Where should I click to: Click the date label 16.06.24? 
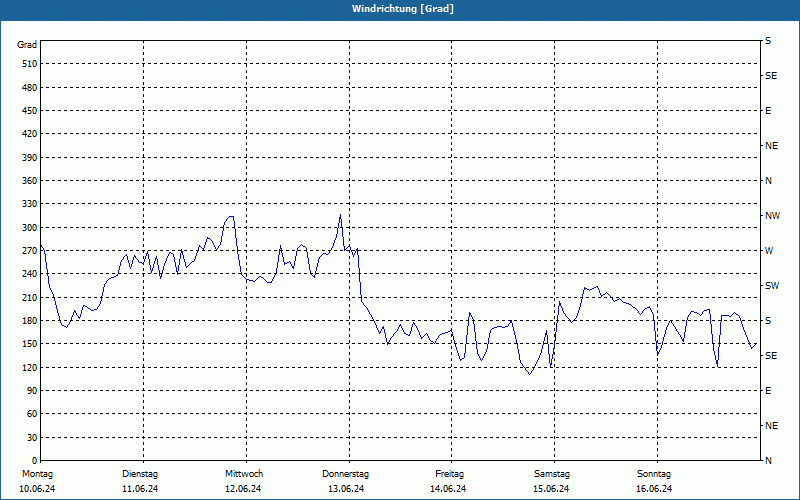pyautogui.click(x=654, y=489)
